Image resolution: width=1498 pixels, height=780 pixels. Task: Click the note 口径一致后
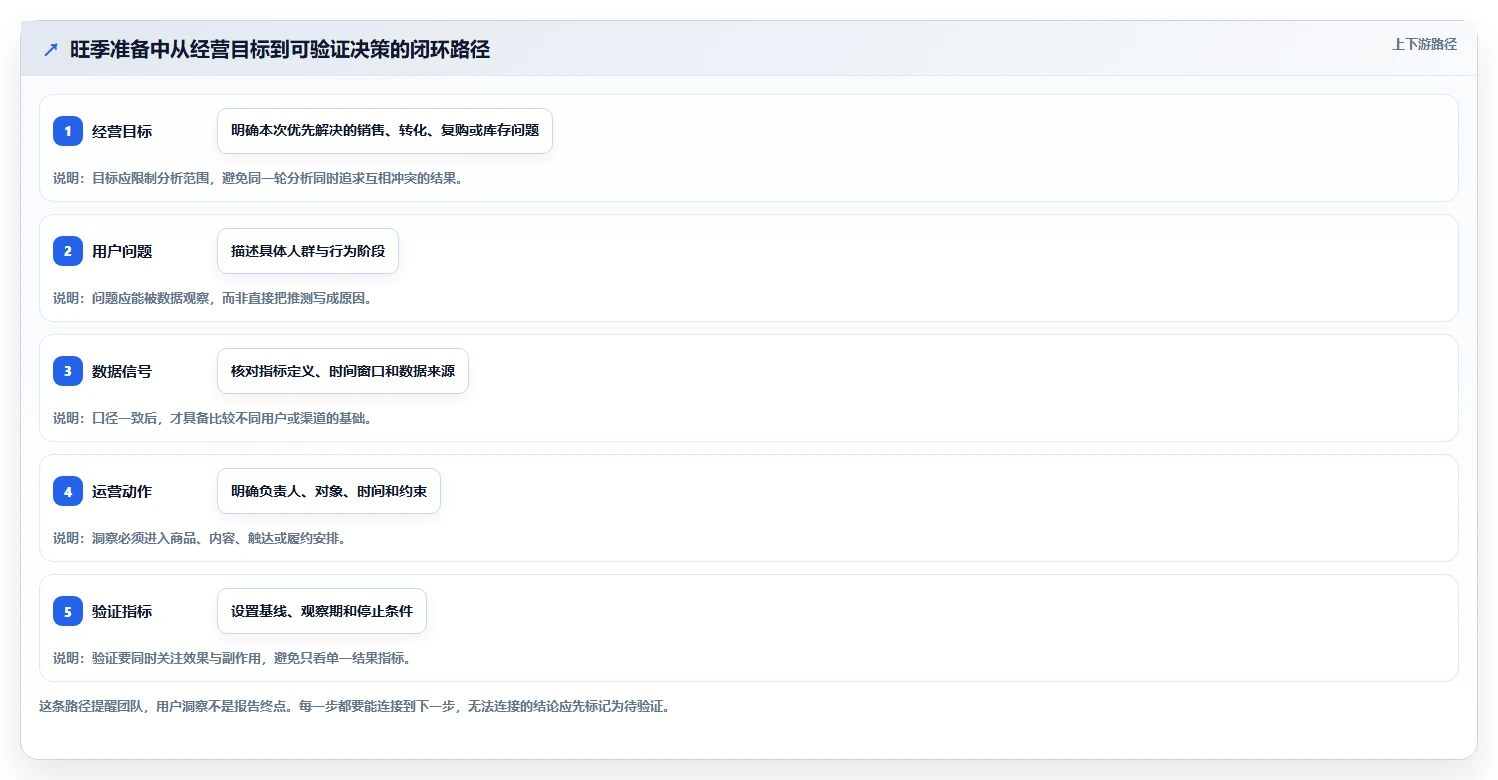tap(213, 418)
